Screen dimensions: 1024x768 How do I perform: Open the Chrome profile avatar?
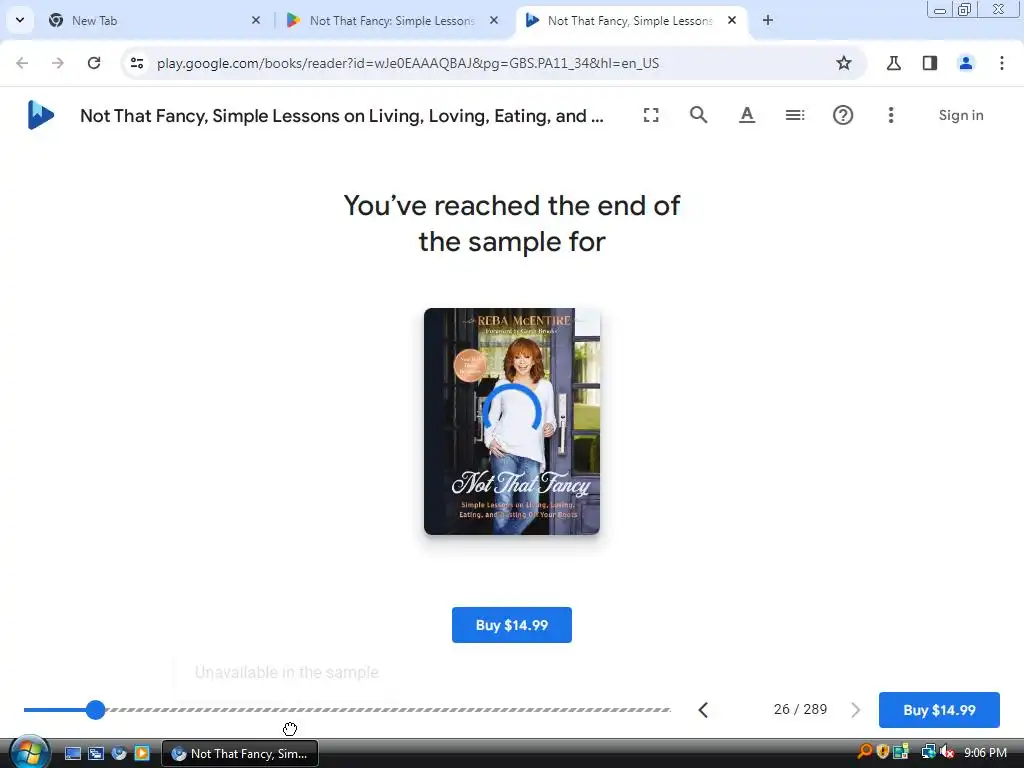pos(965,63)
